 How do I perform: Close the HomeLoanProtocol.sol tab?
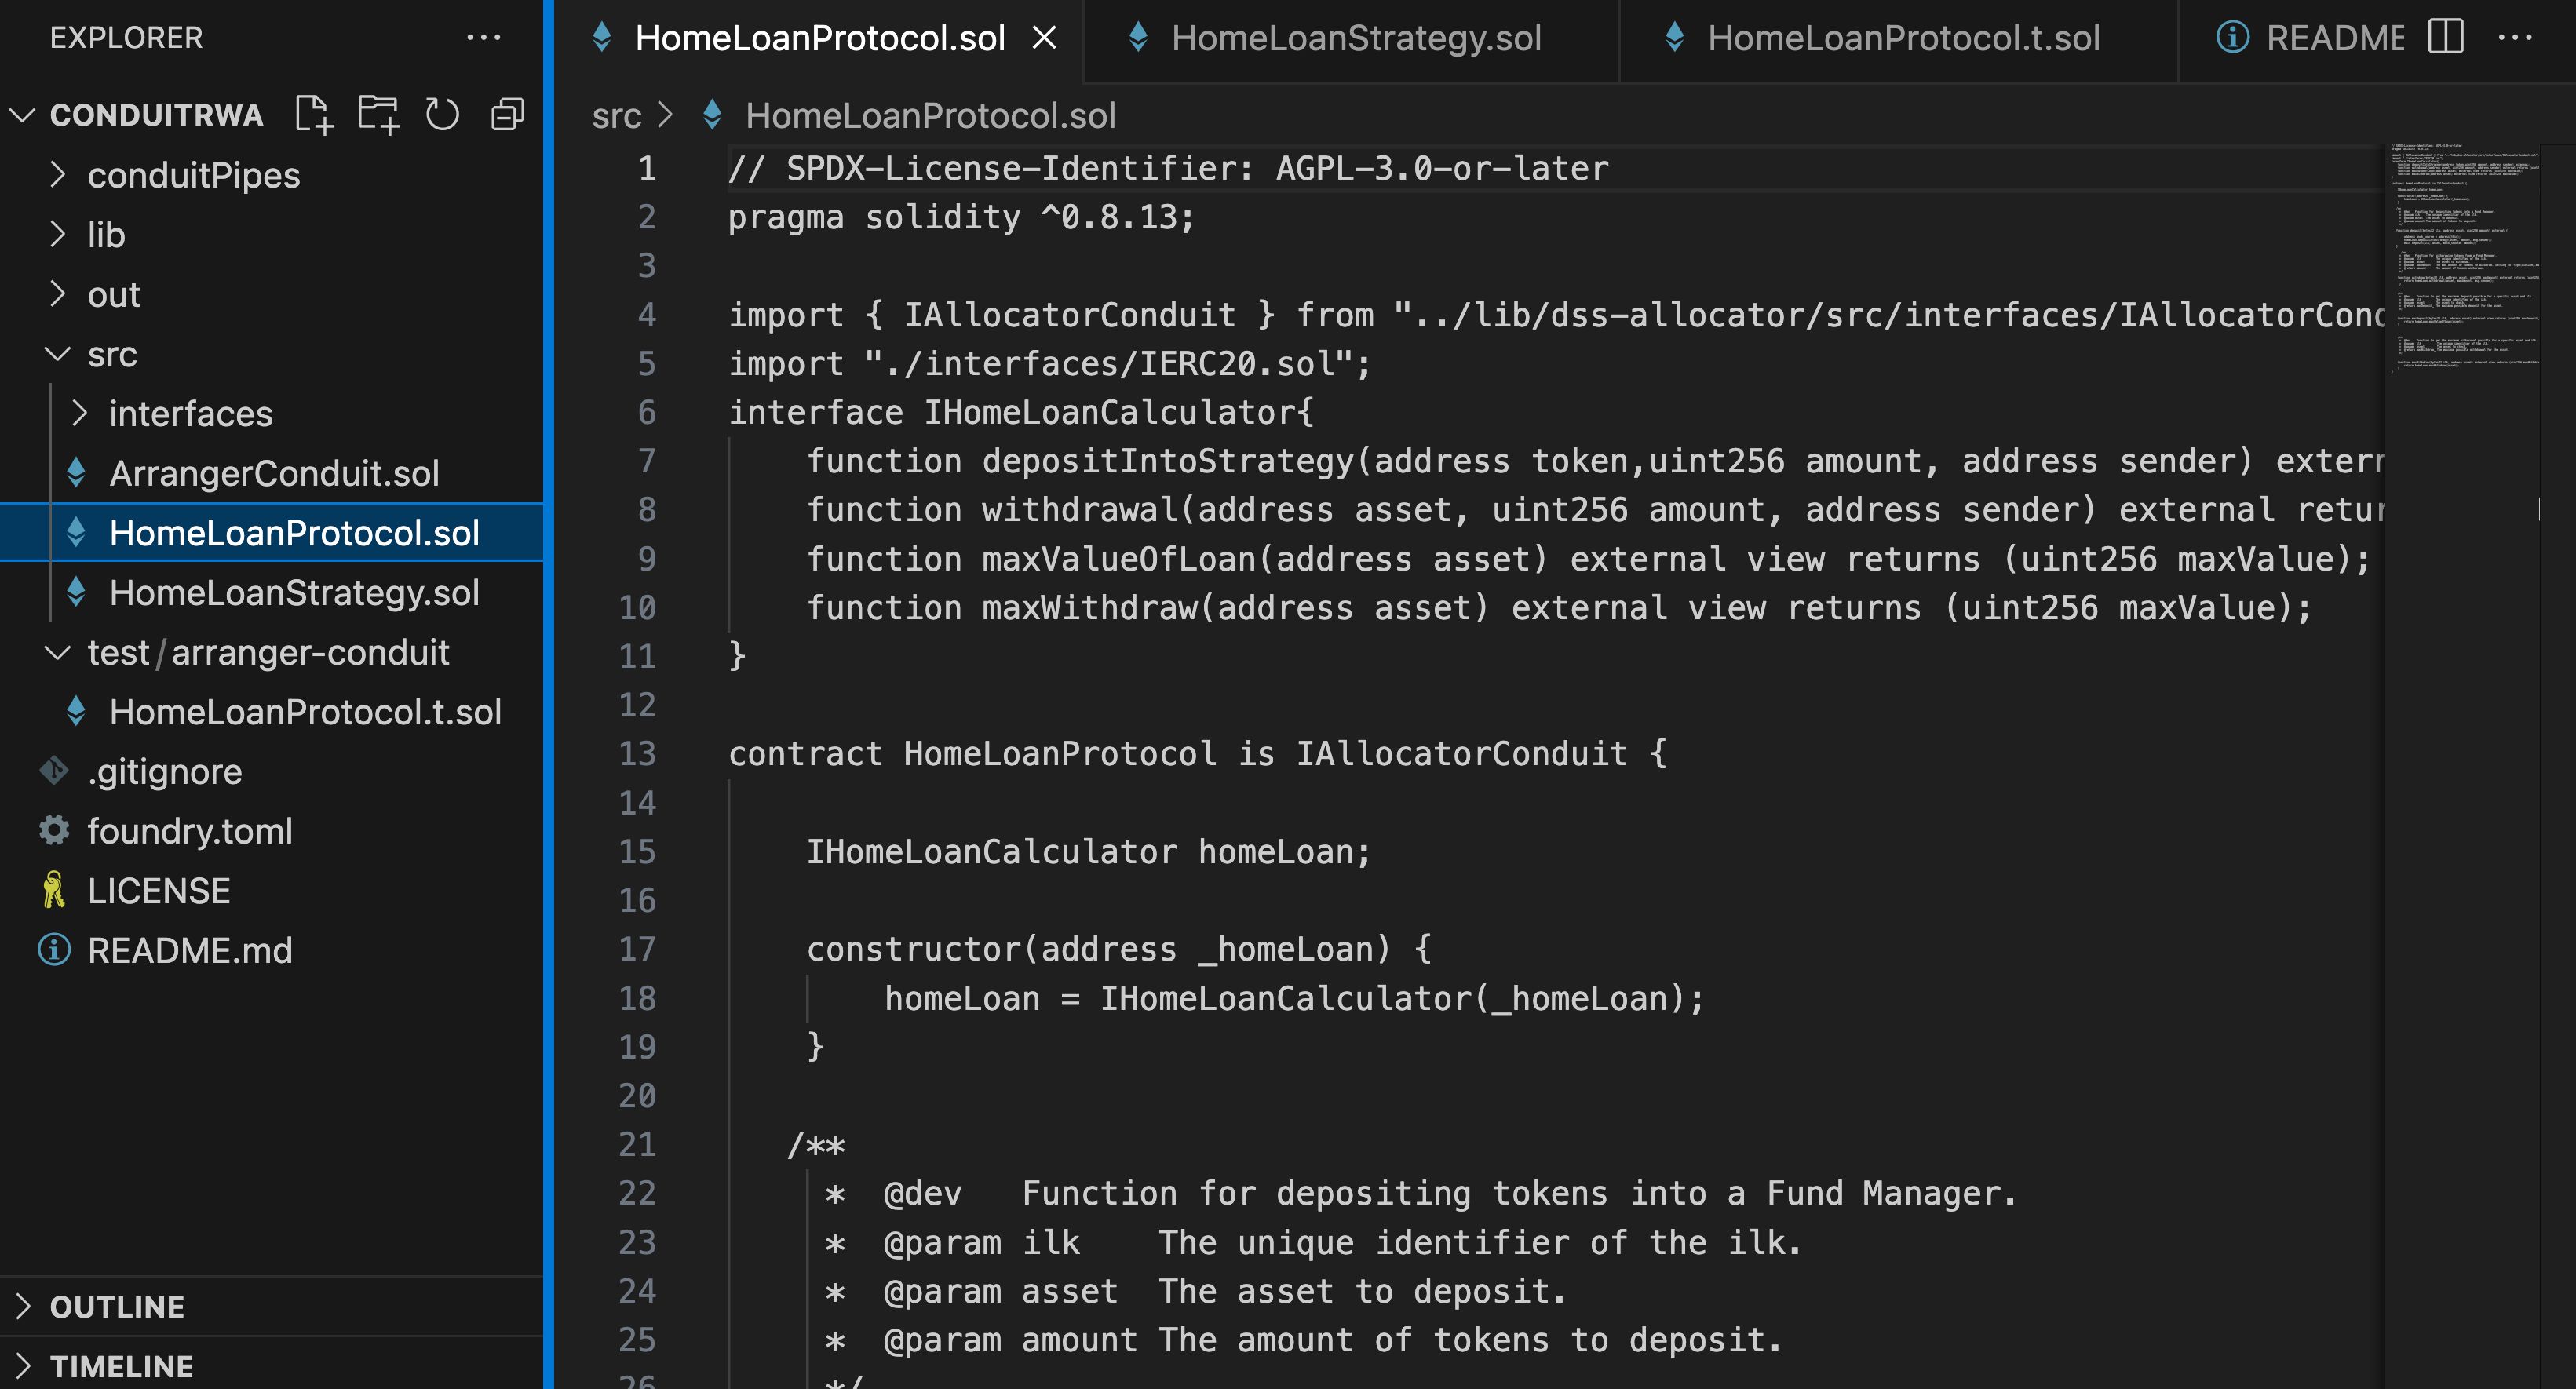pyautogui.click(x=1044, y=38)
